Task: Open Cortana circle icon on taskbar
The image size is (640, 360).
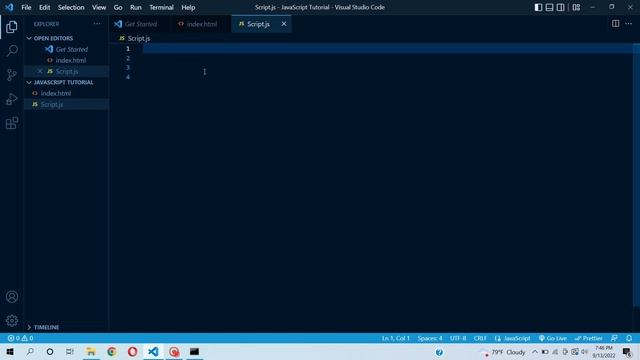Action: pyautogui.click(x=50, y=351)
